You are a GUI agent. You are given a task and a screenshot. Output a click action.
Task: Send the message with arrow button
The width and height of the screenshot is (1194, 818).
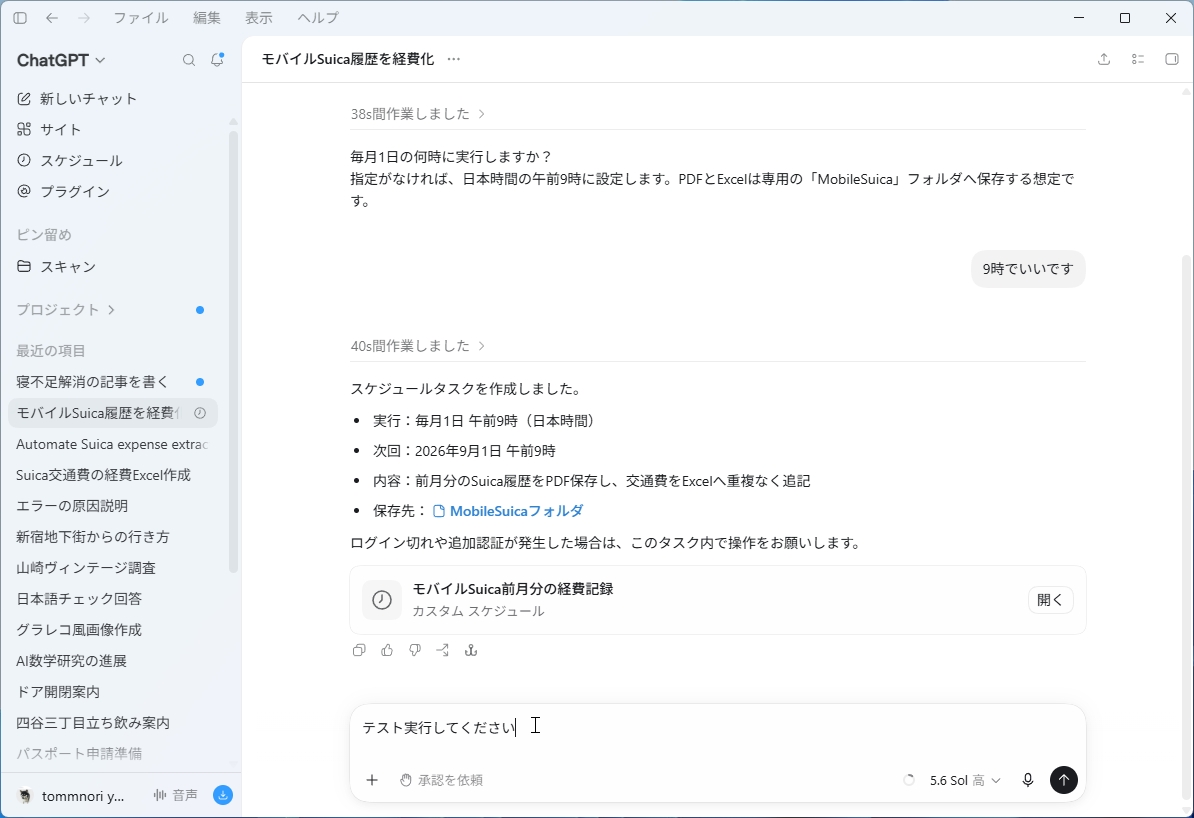tap(1064, 780)
